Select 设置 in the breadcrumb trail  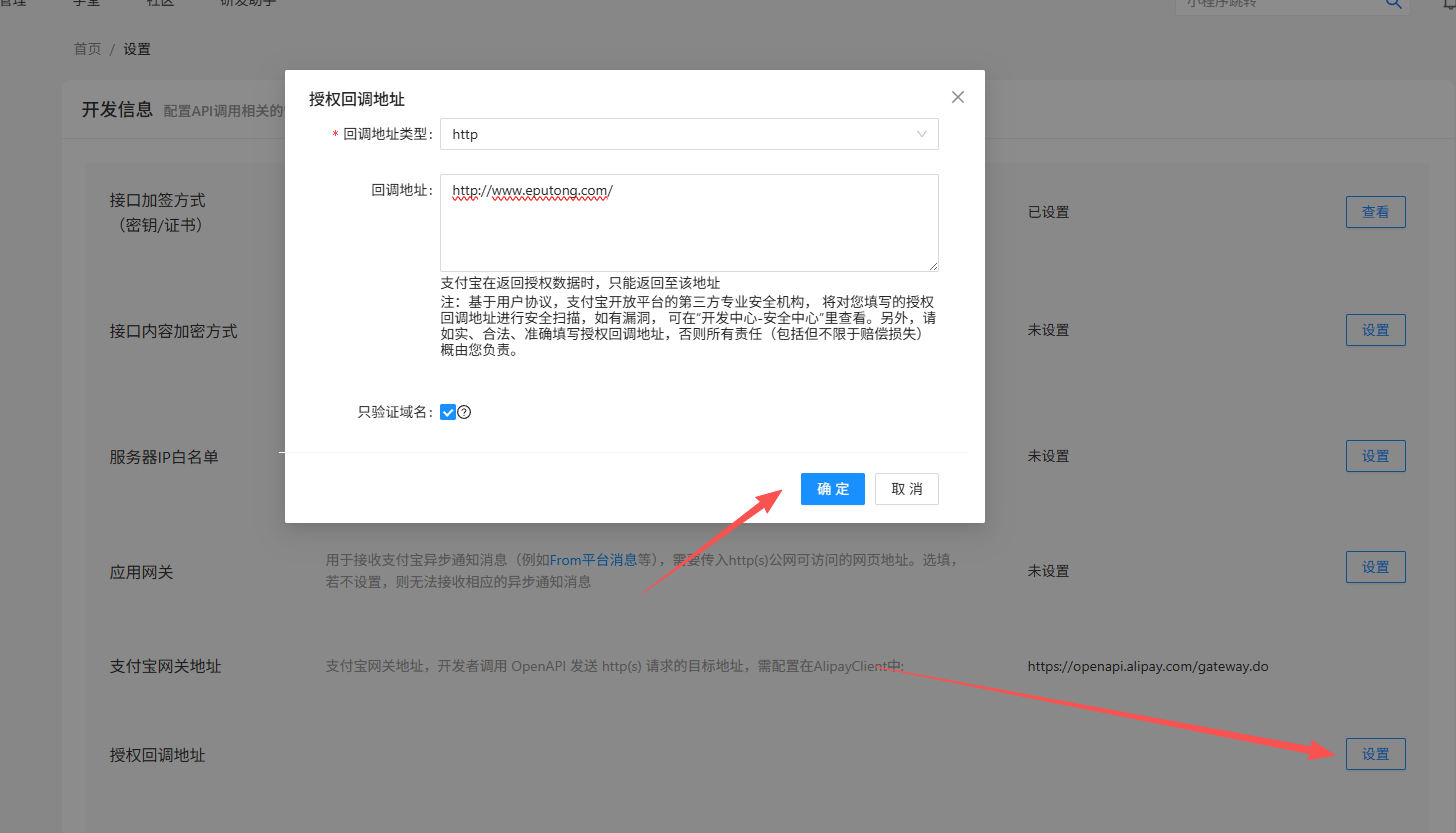tap(137, 49)
